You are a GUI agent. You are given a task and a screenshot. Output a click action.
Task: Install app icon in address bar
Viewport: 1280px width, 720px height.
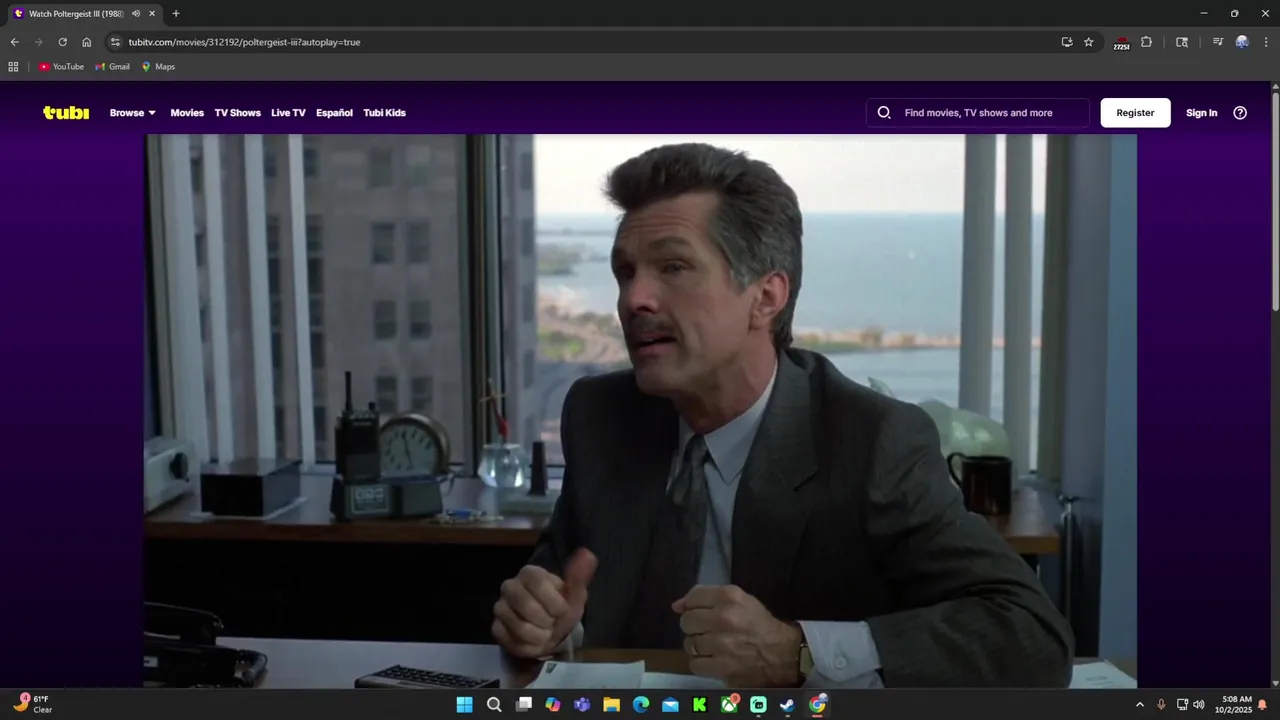[x=1067, y=42]
